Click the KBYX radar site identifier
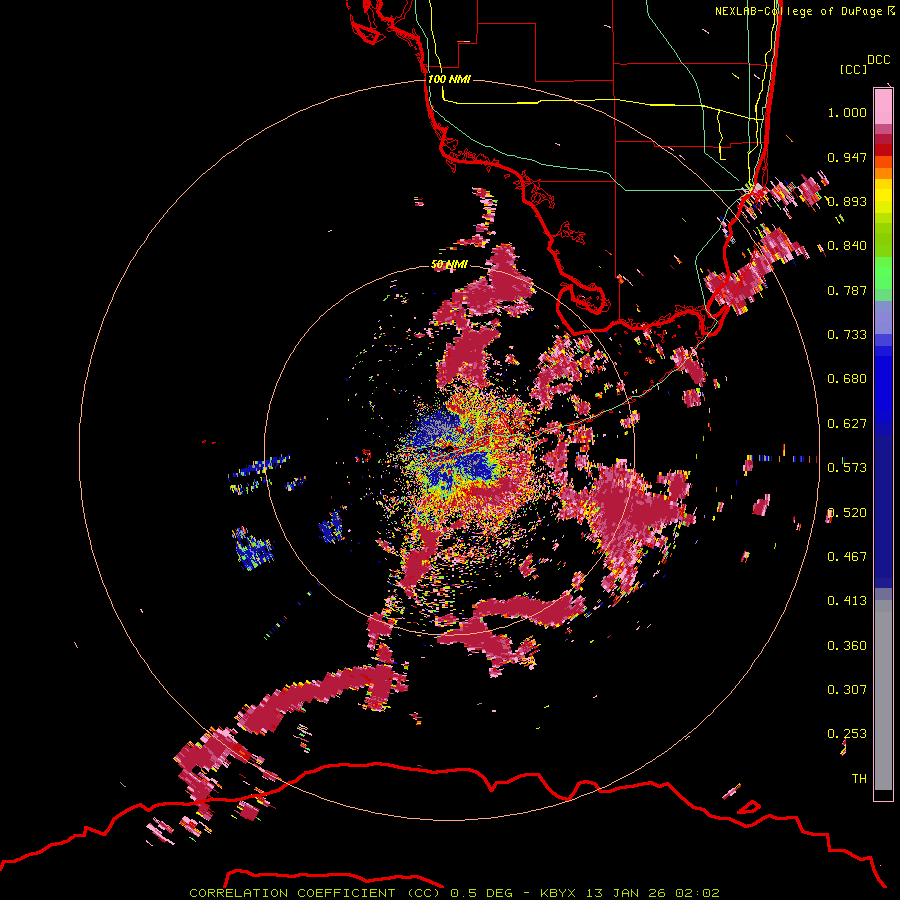 tap(560, 893)
